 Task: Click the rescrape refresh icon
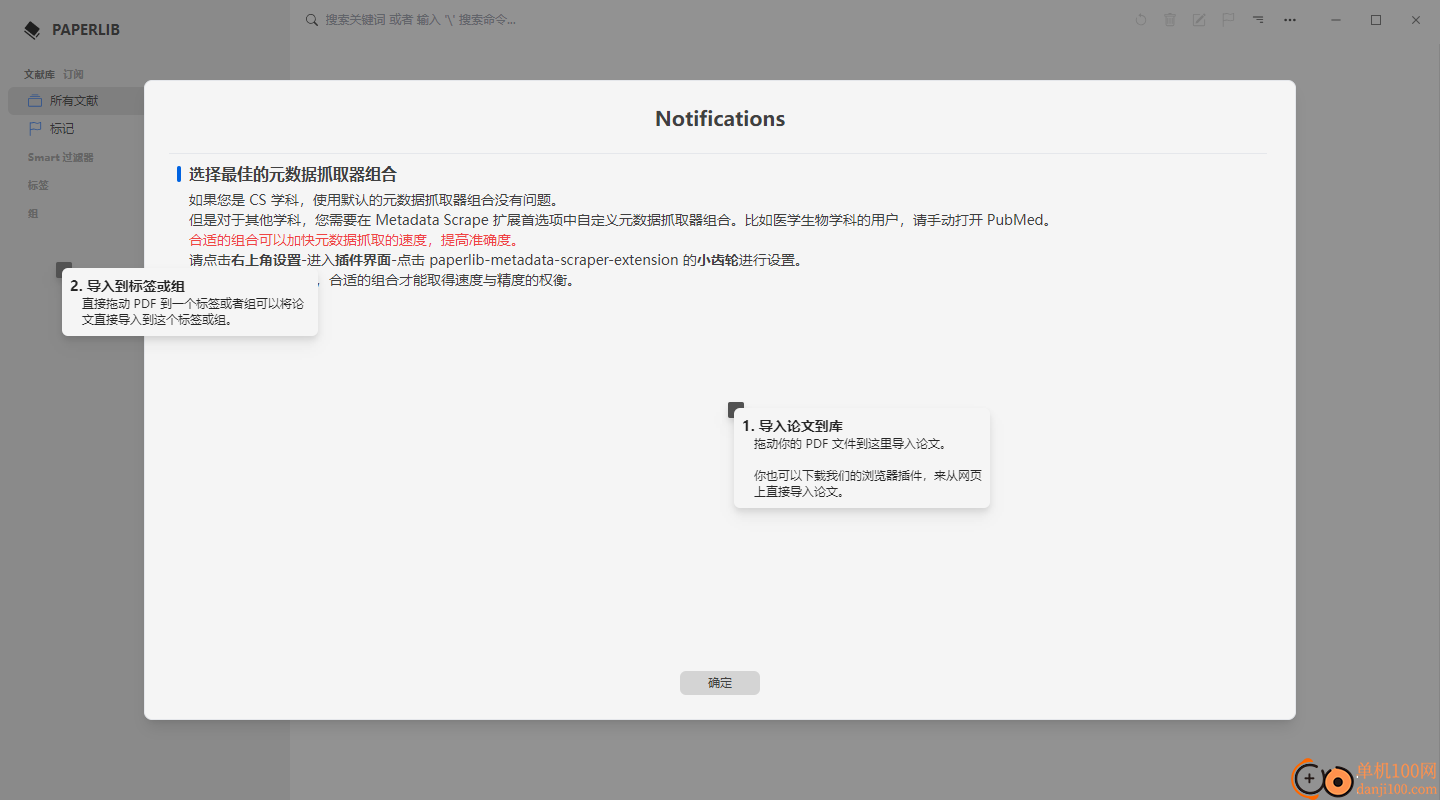click(x=1141, y=19)
